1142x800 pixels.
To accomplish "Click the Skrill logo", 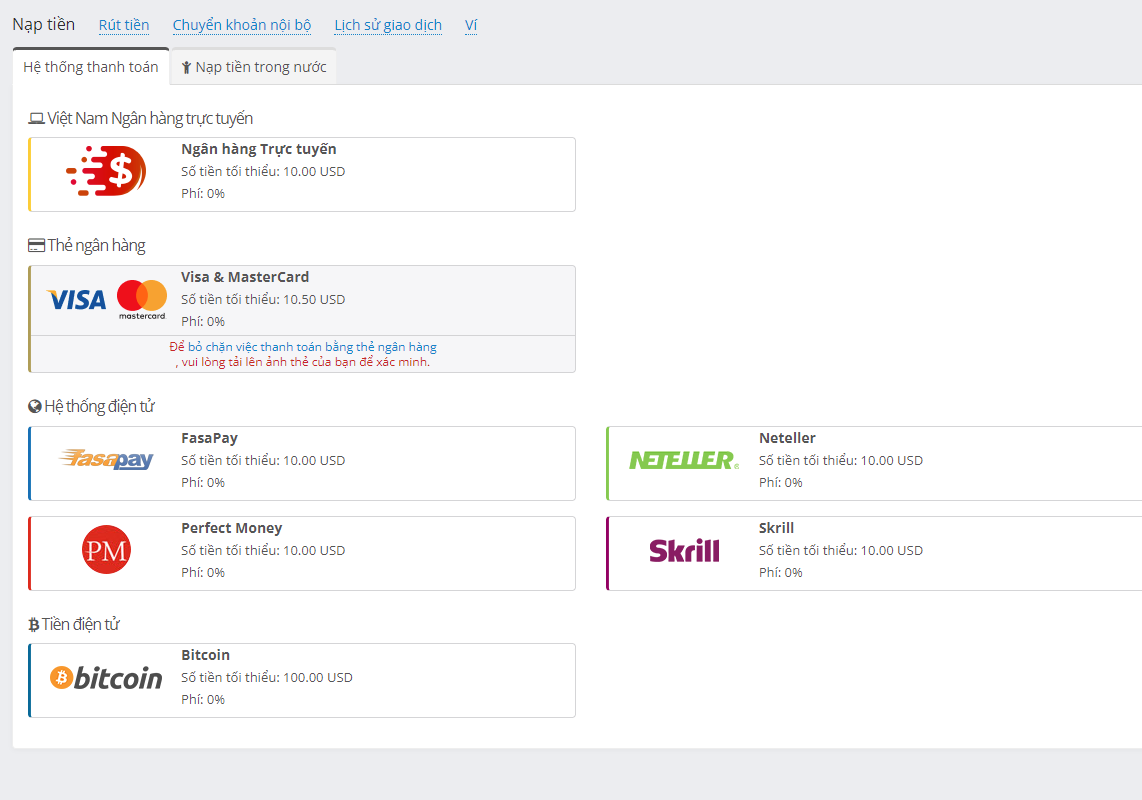I will [684, 550].
